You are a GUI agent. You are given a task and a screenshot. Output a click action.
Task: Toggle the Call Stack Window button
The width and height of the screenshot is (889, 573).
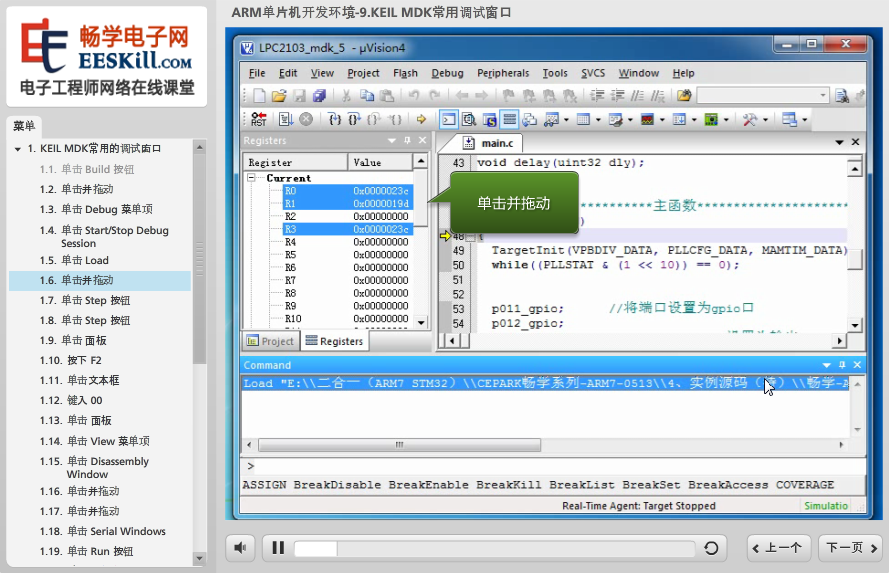tap(530, 119)
